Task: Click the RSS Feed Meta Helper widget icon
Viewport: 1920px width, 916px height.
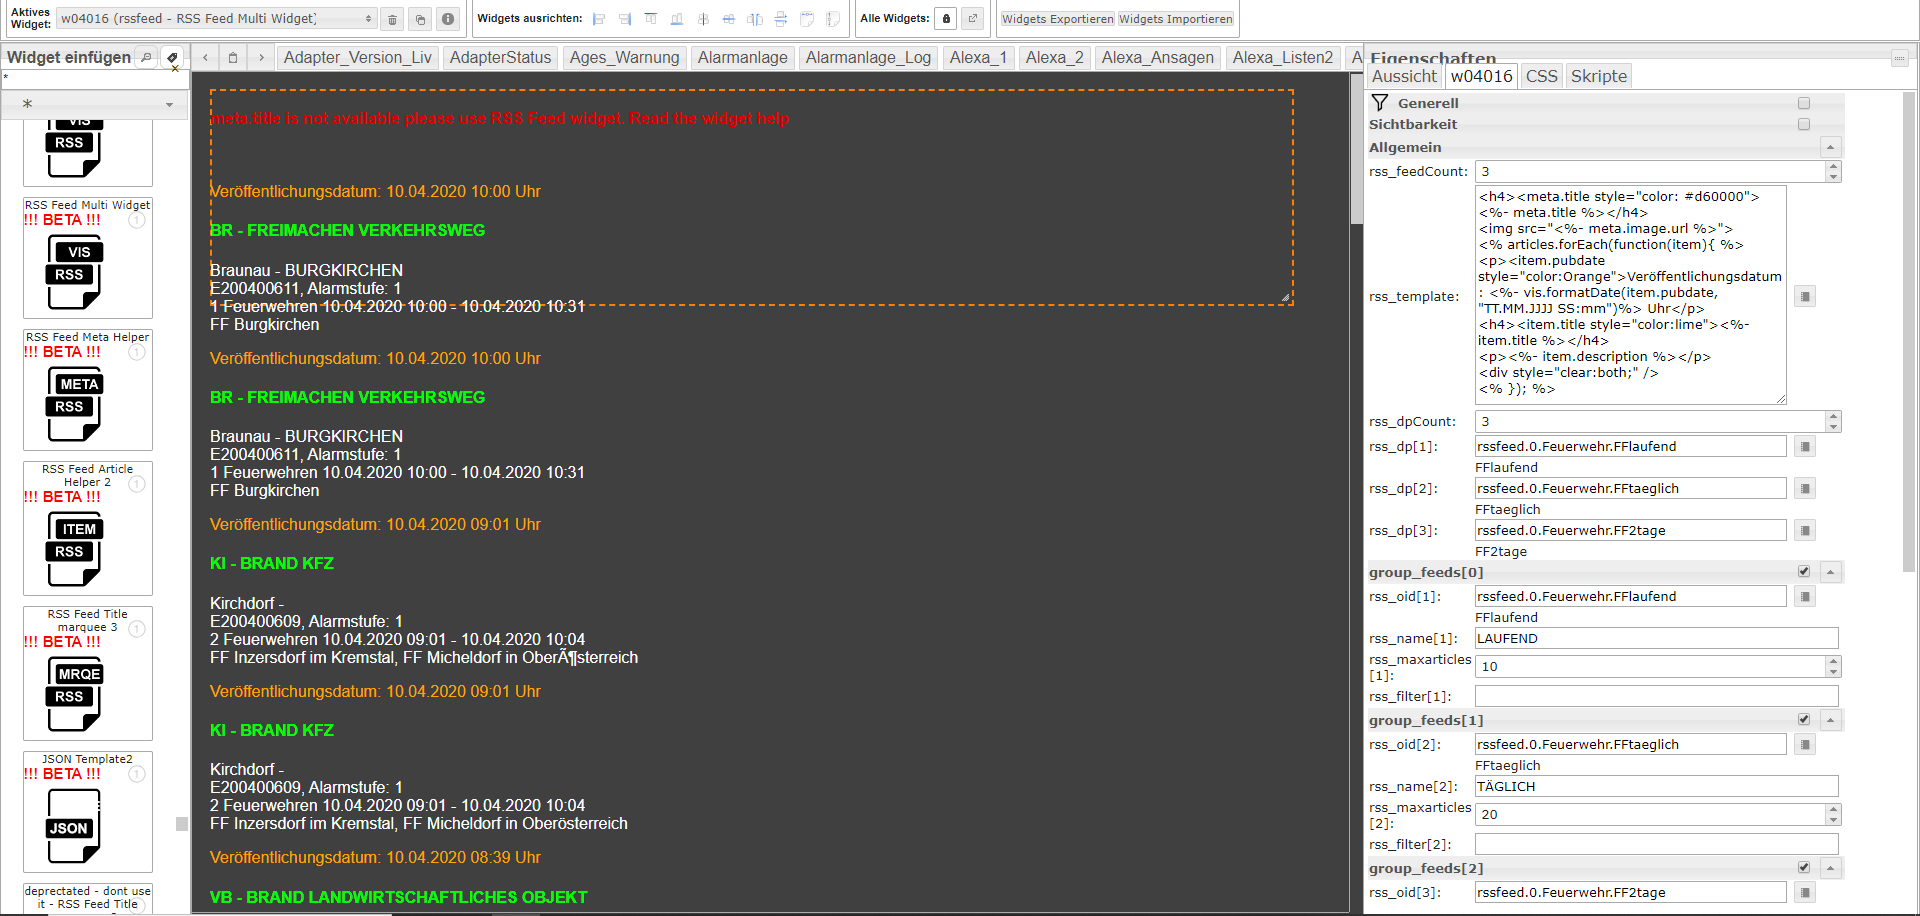Action: tap(75, 404)
